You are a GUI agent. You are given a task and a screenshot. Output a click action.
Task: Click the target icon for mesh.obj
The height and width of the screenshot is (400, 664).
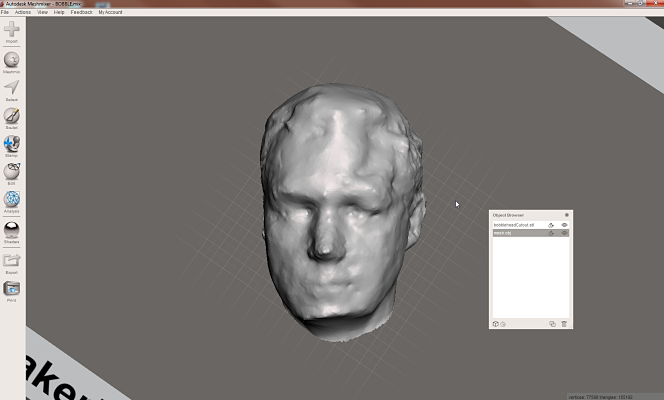tap(551, 233)
